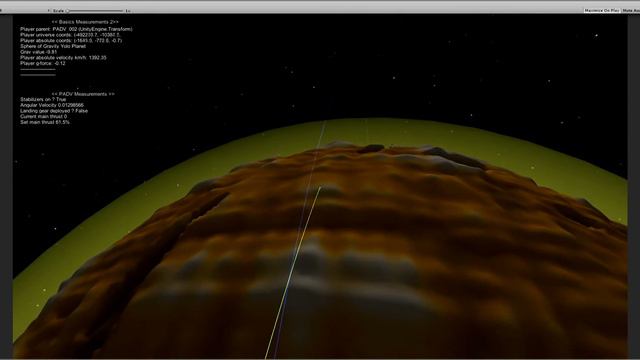Toggle the Mute Audio button
Image resolution: width=640 pixels, height=360 pixels.
(631, 11)
